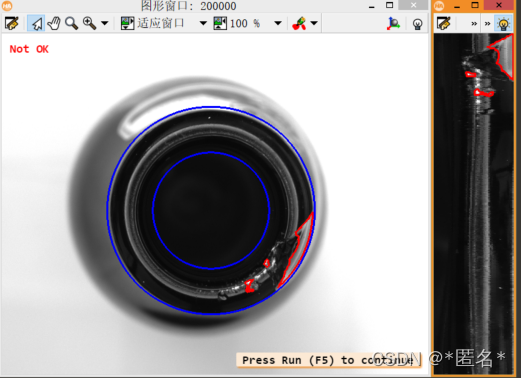The height and width of the screenshot is (378, 521).
Task: Click the red colored-pen draw icon
Action: pyautogui.click(x=299, y=23)
